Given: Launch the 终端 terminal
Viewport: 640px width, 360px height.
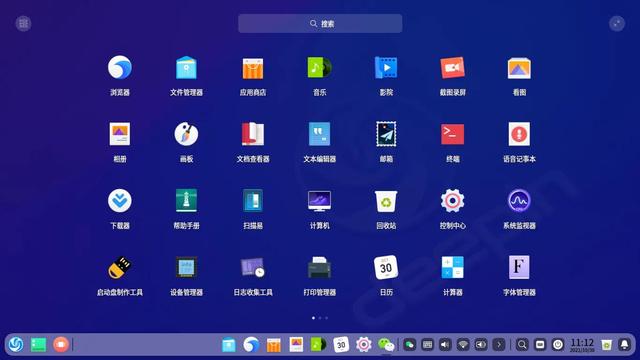Looking at the screenshot, I should [x=453, y=134].
